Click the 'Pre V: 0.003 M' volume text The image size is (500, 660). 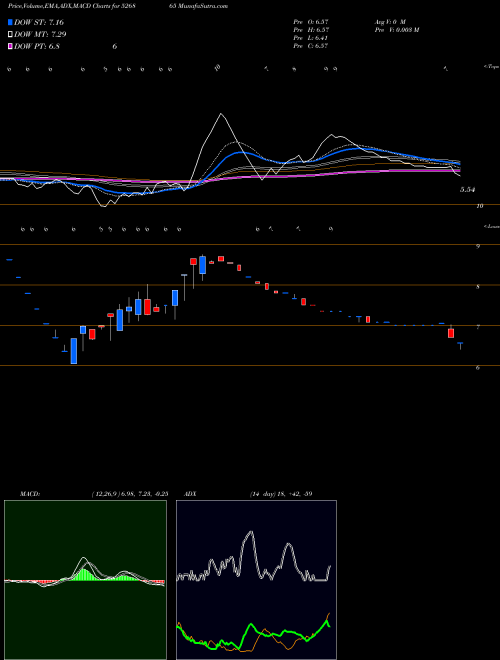coord(396,30)
